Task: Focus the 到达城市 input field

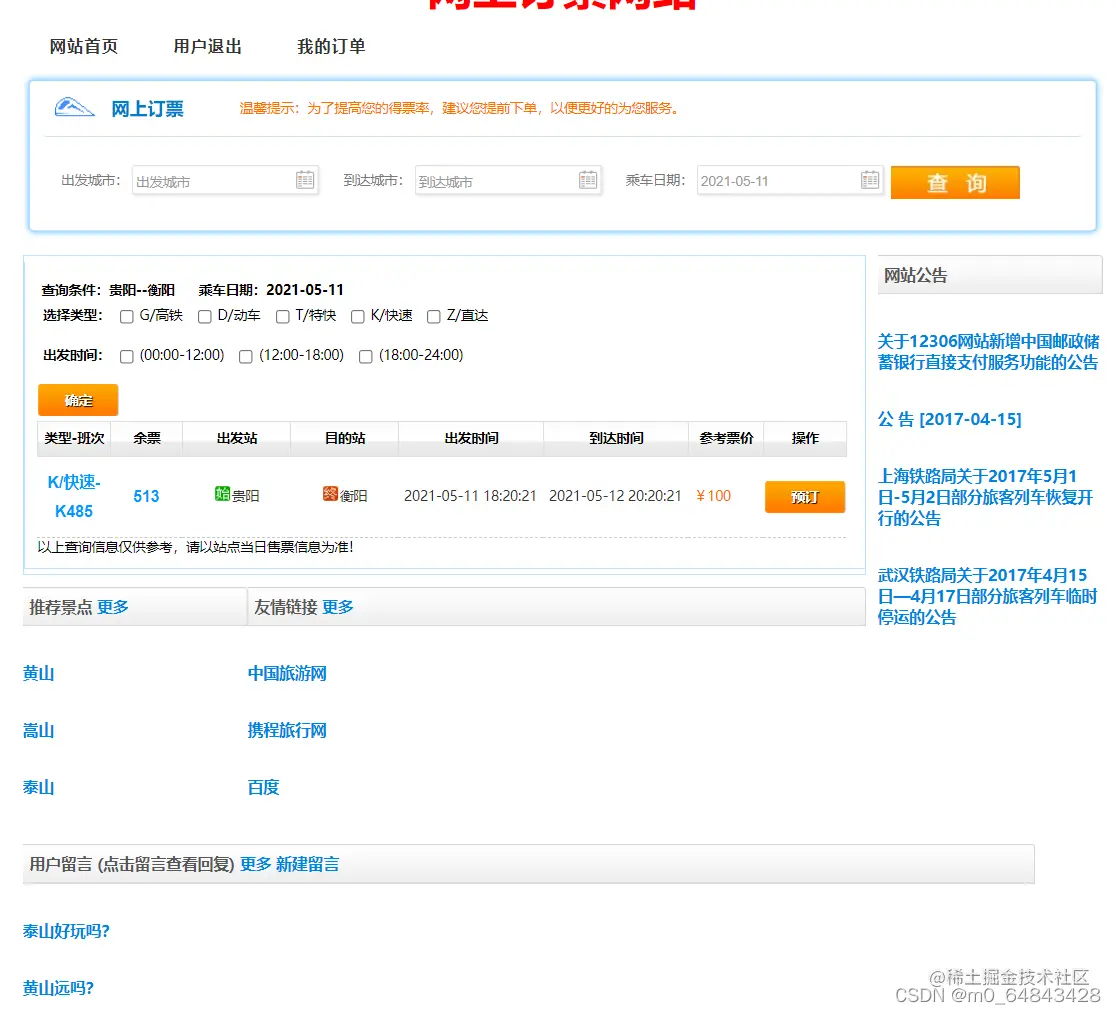Action: point(508,181)
